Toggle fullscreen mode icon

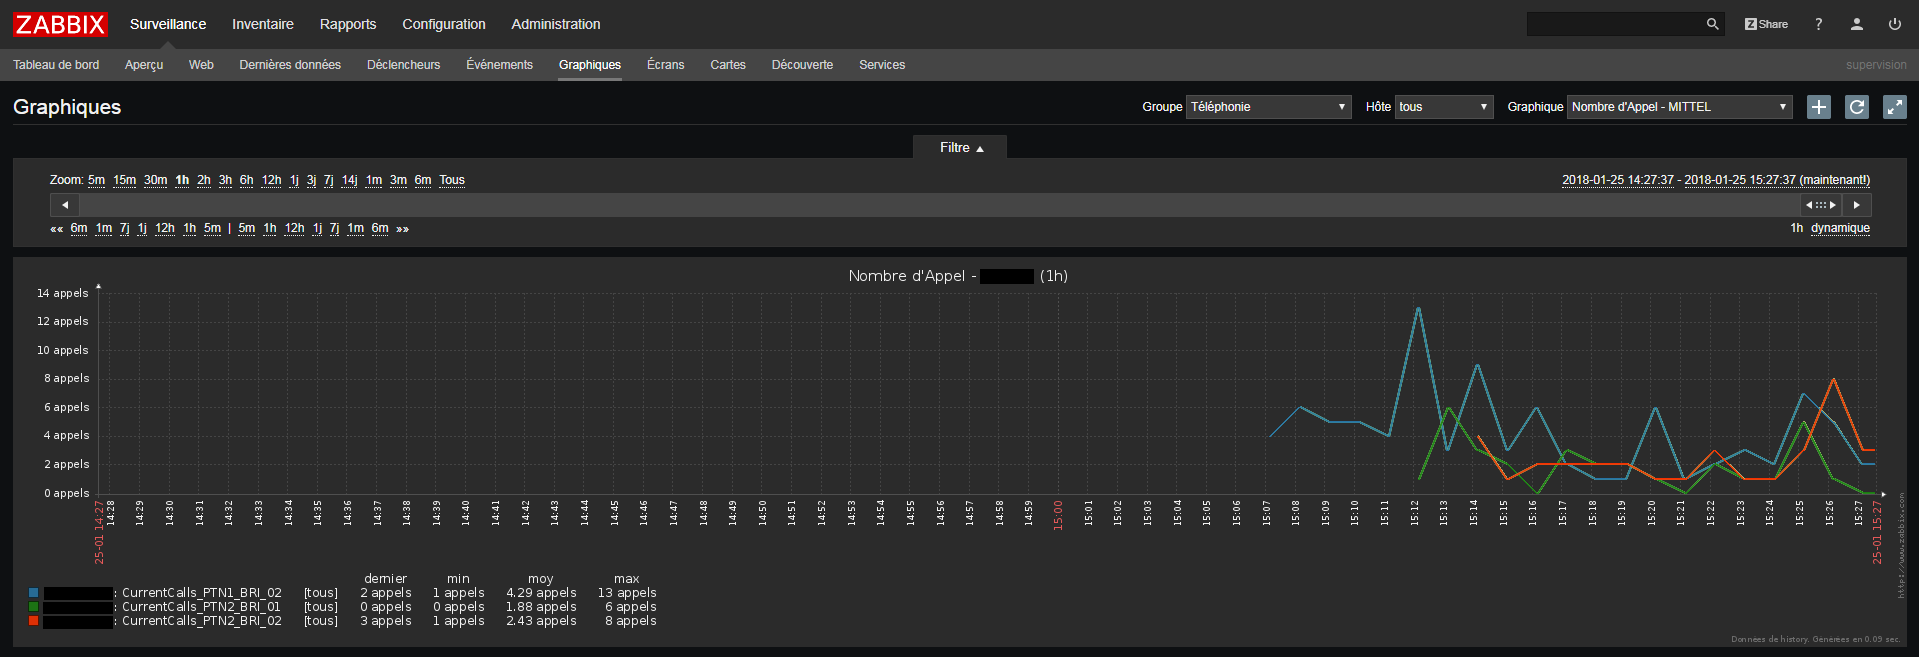(1894, 107)
